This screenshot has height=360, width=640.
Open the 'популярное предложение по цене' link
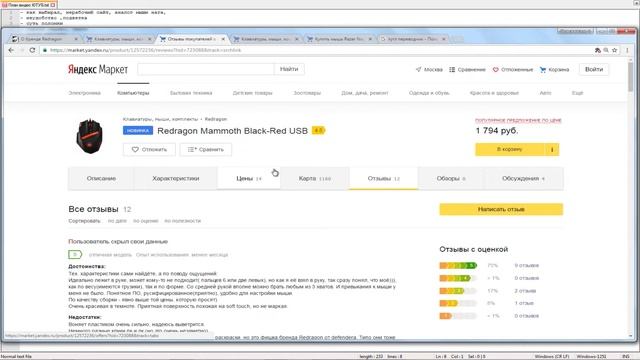(518, 120)
